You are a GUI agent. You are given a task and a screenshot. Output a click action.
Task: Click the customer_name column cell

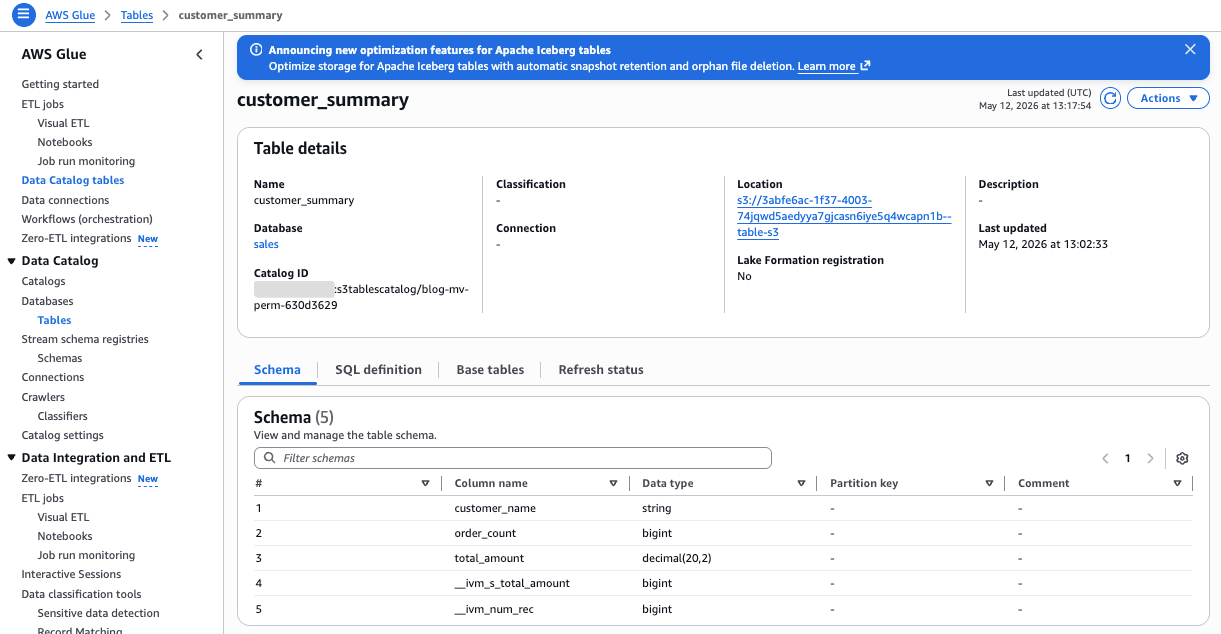[x=495, y=508]
